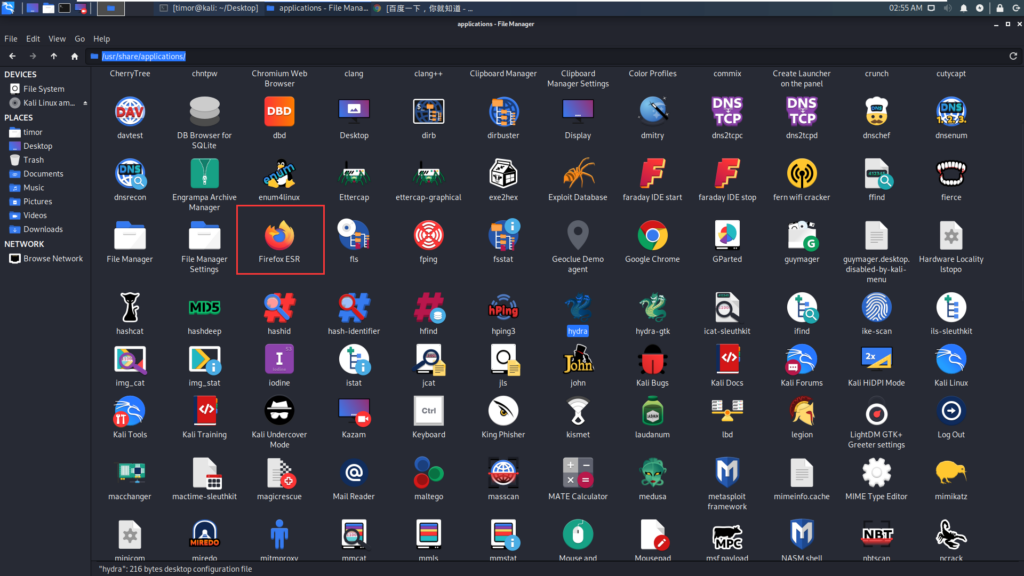Select the legion helmet icon

(801, 411)
